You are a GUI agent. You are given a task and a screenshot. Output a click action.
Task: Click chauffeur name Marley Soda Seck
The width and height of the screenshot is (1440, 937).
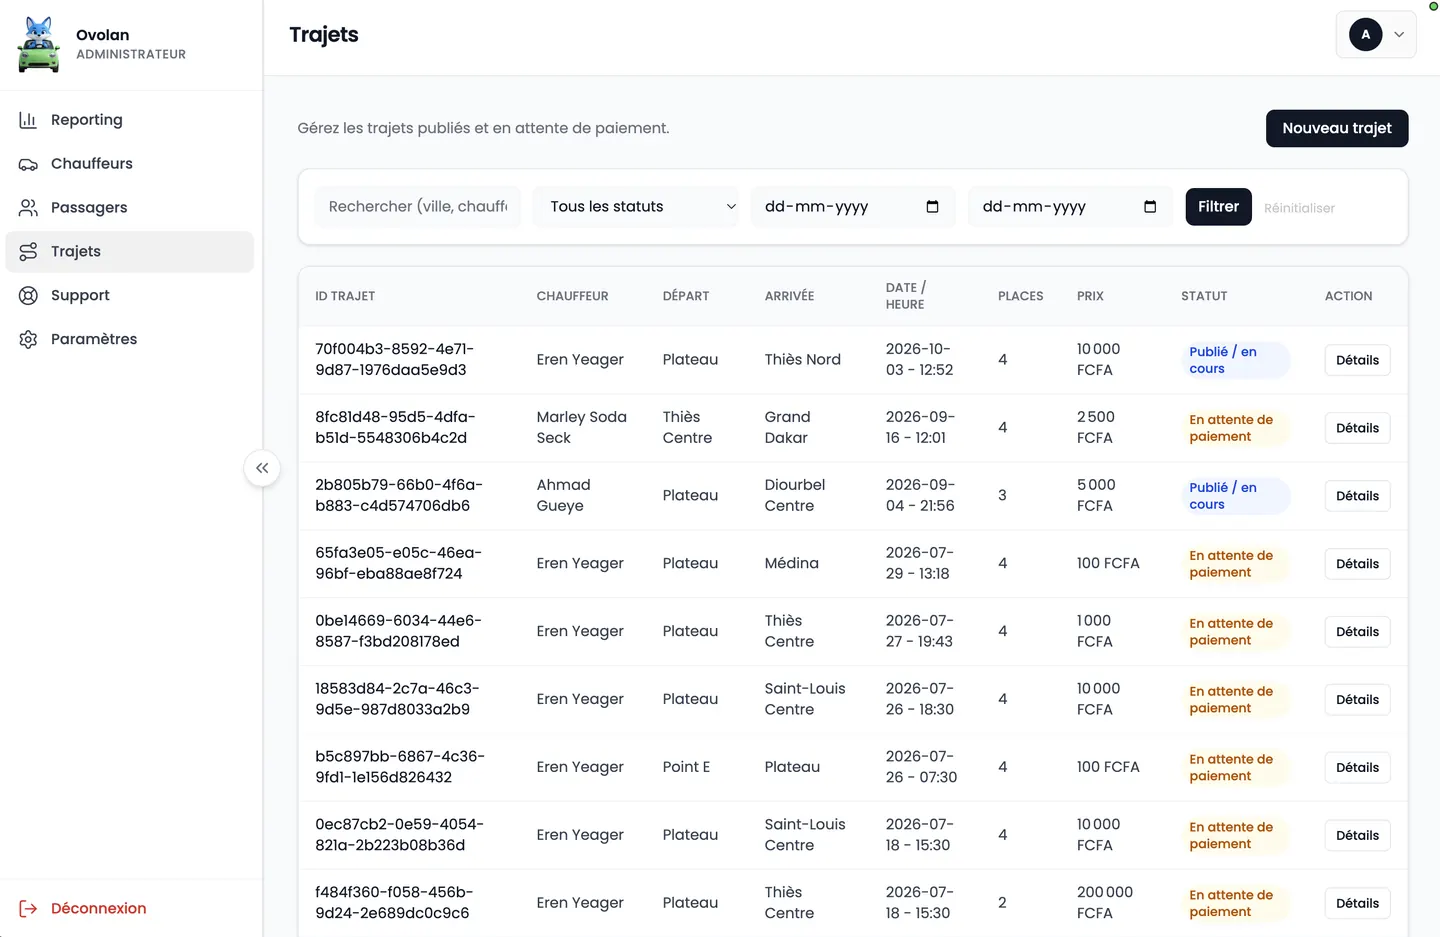[582, 428]
